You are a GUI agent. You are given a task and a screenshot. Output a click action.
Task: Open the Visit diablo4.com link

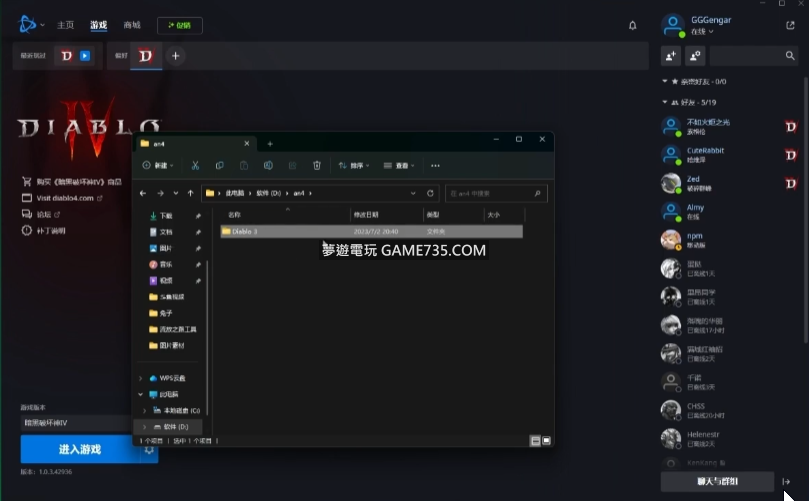62,198
